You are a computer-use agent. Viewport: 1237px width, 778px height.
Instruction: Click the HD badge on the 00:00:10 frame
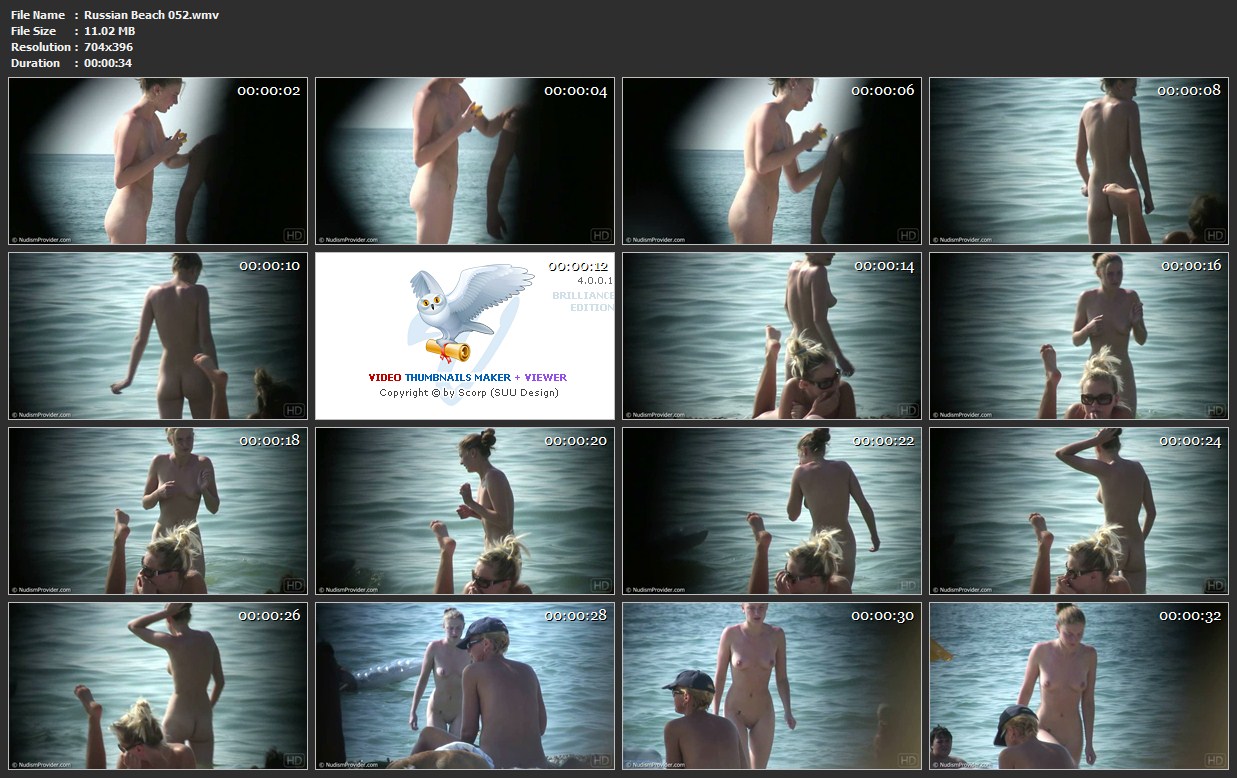[293, 410]
